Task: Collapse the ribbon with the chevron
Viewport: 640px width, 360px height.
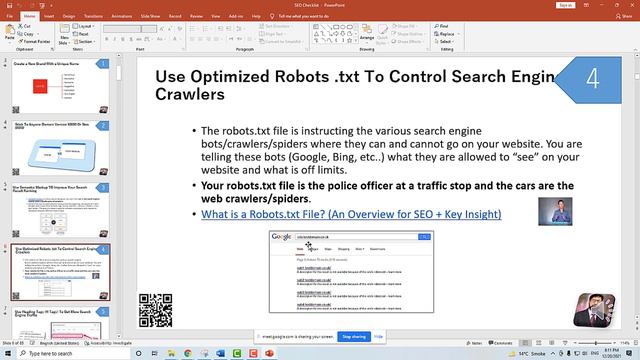Action: (635, 49)
